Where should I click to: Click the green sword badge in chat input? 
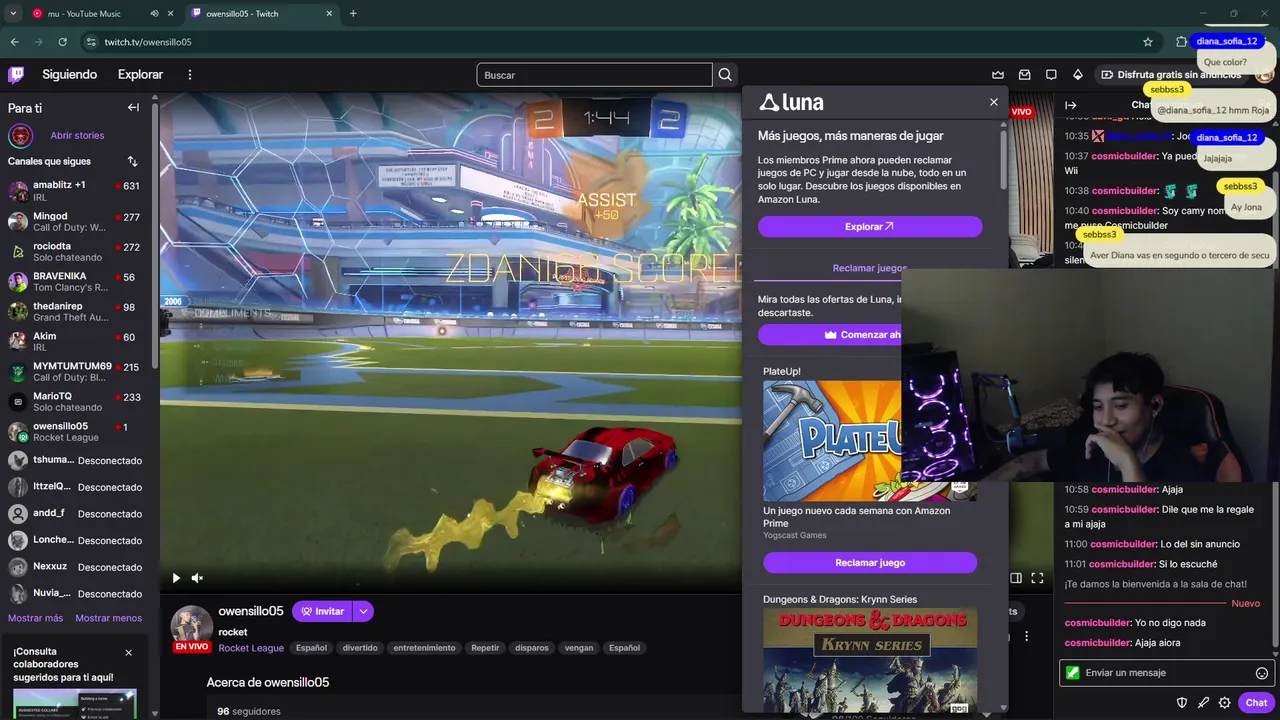(x=1072, y=673)
